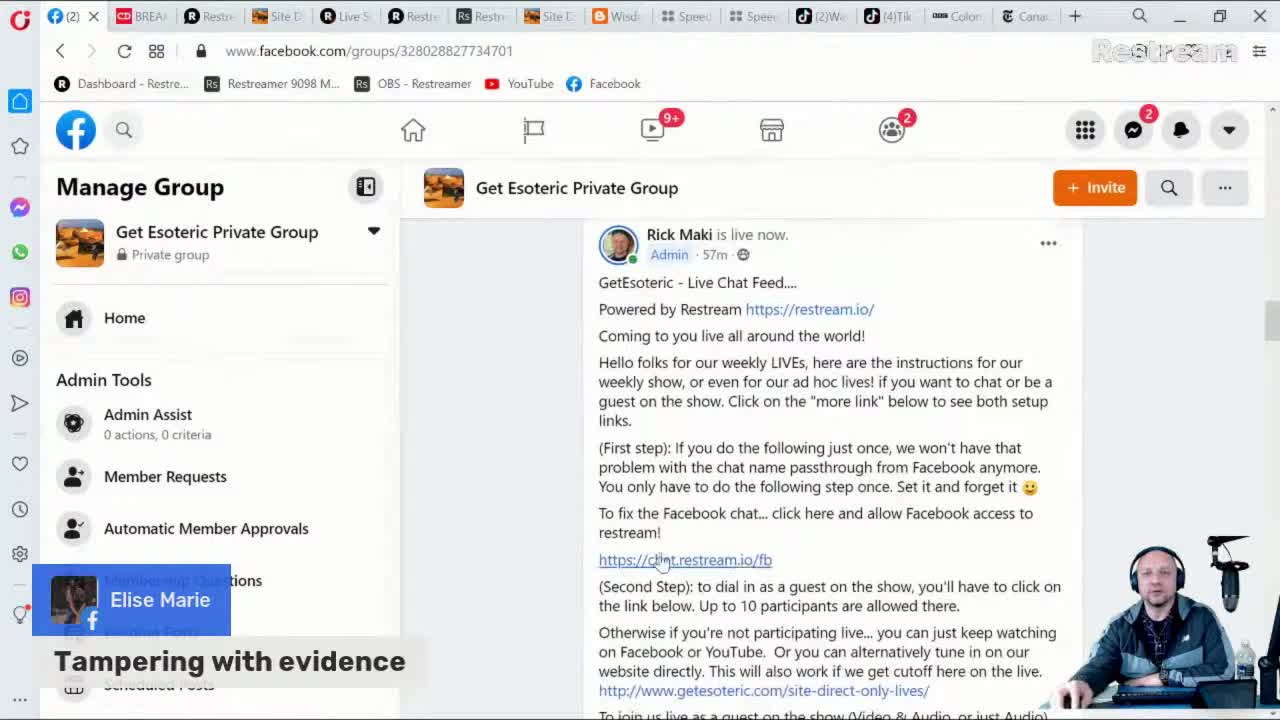The width and height of the screenshot is (1280, 720).
Task: Open sidebar settings gear
Action: [x=20, y=554]
